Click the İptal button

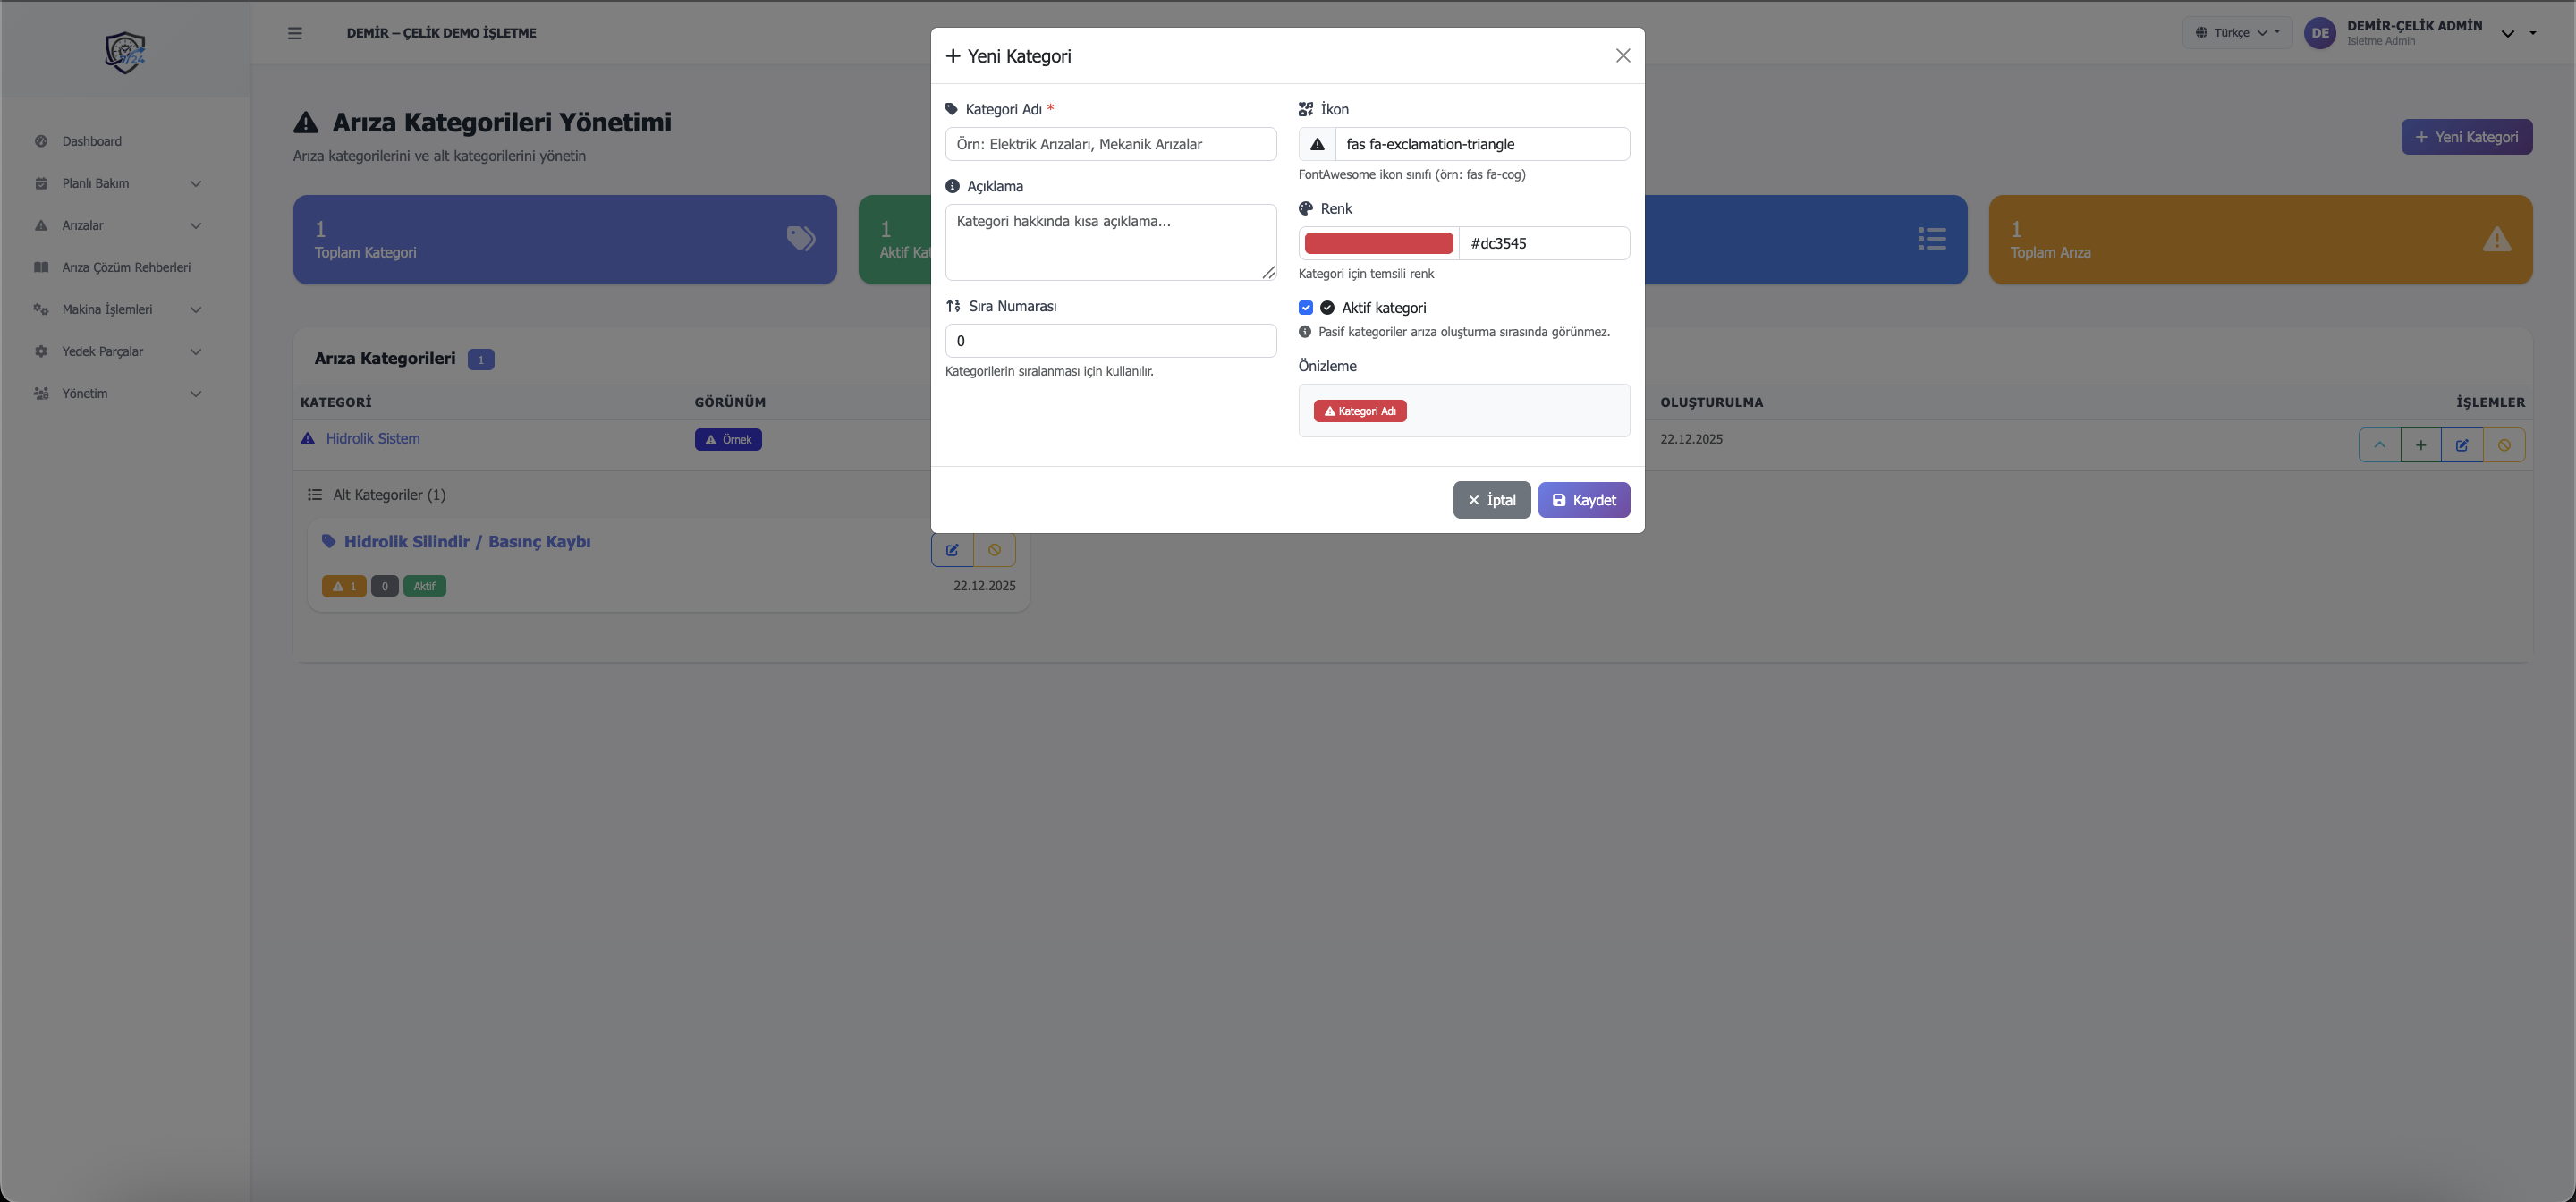(x=1491, y=500)
